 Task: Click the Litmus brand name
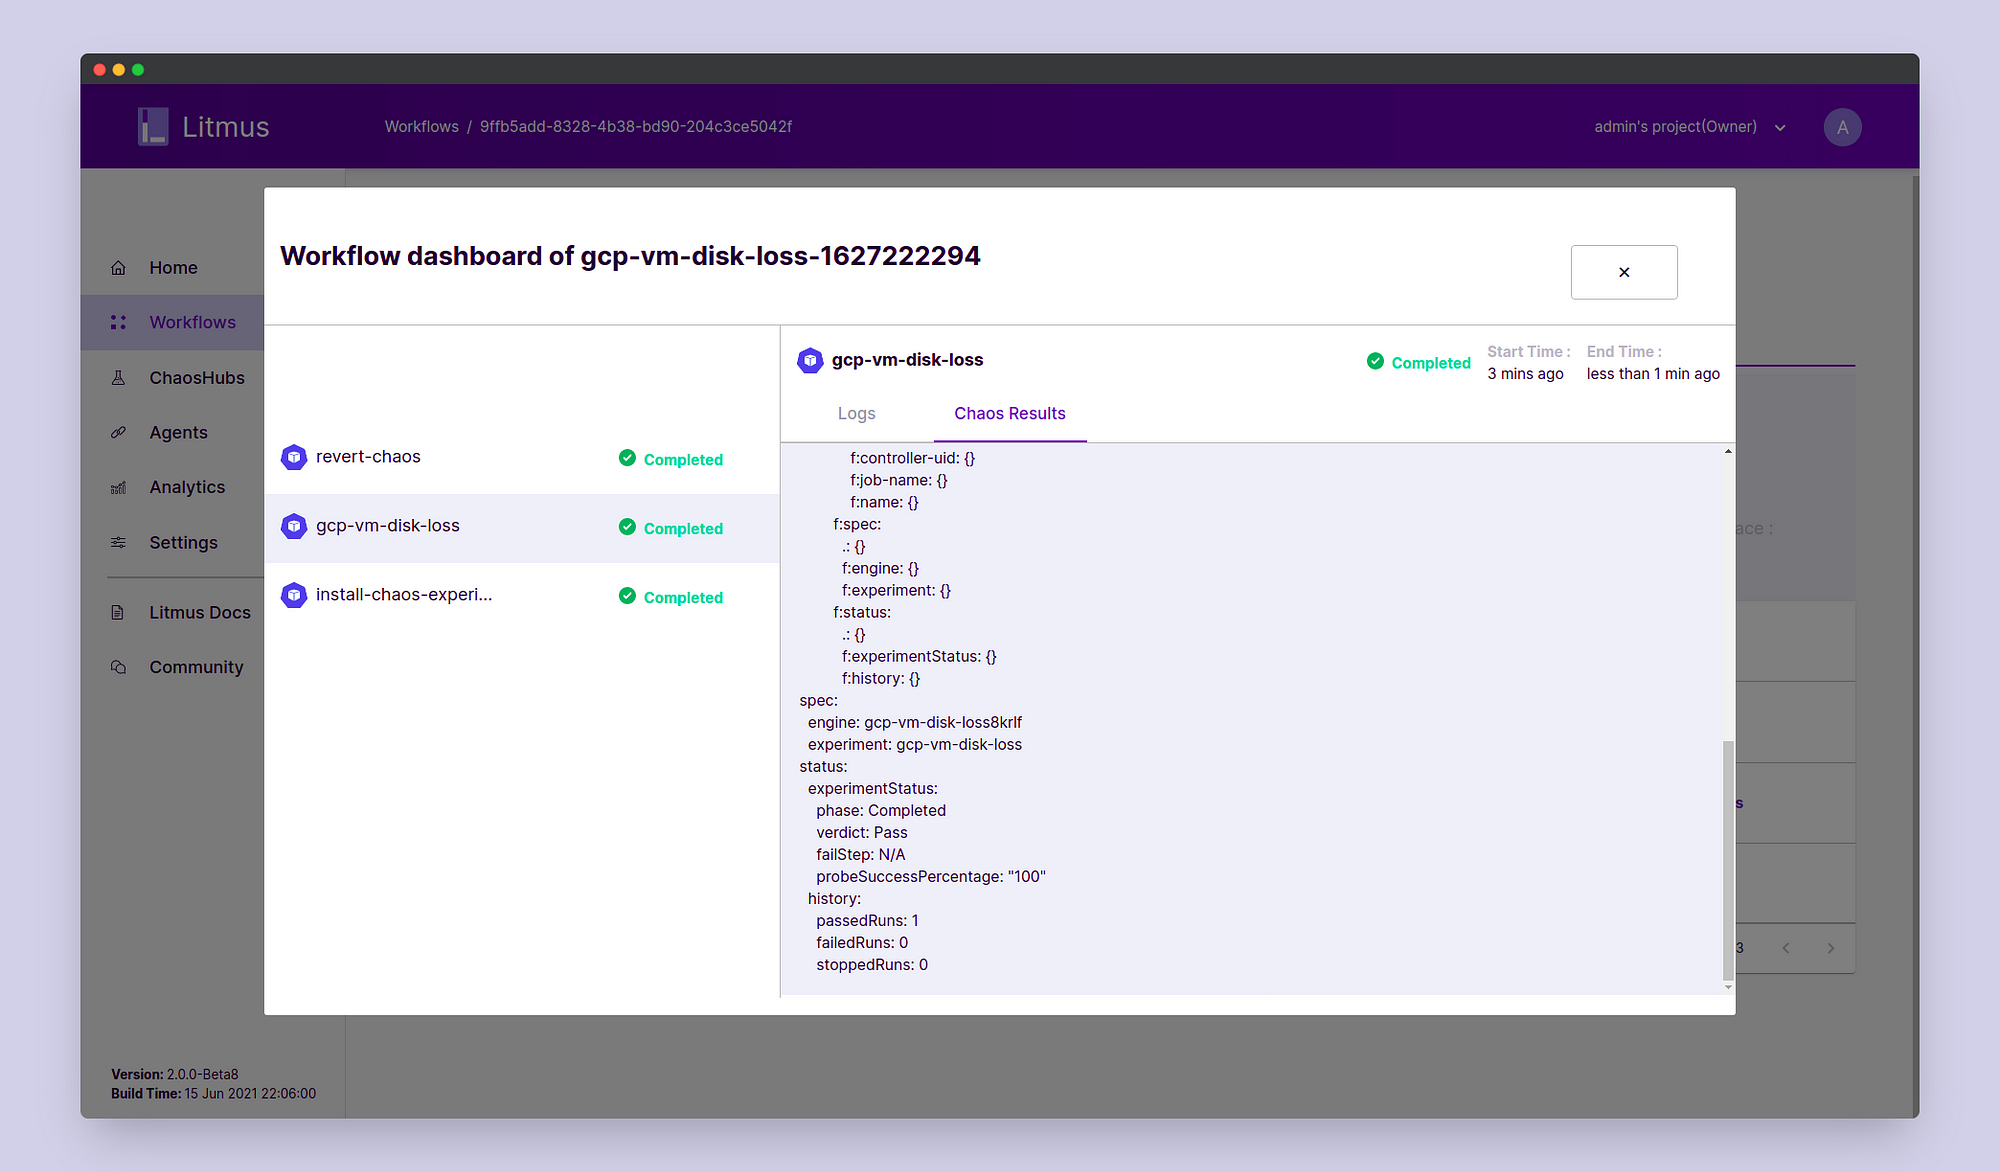coord(225,127)
